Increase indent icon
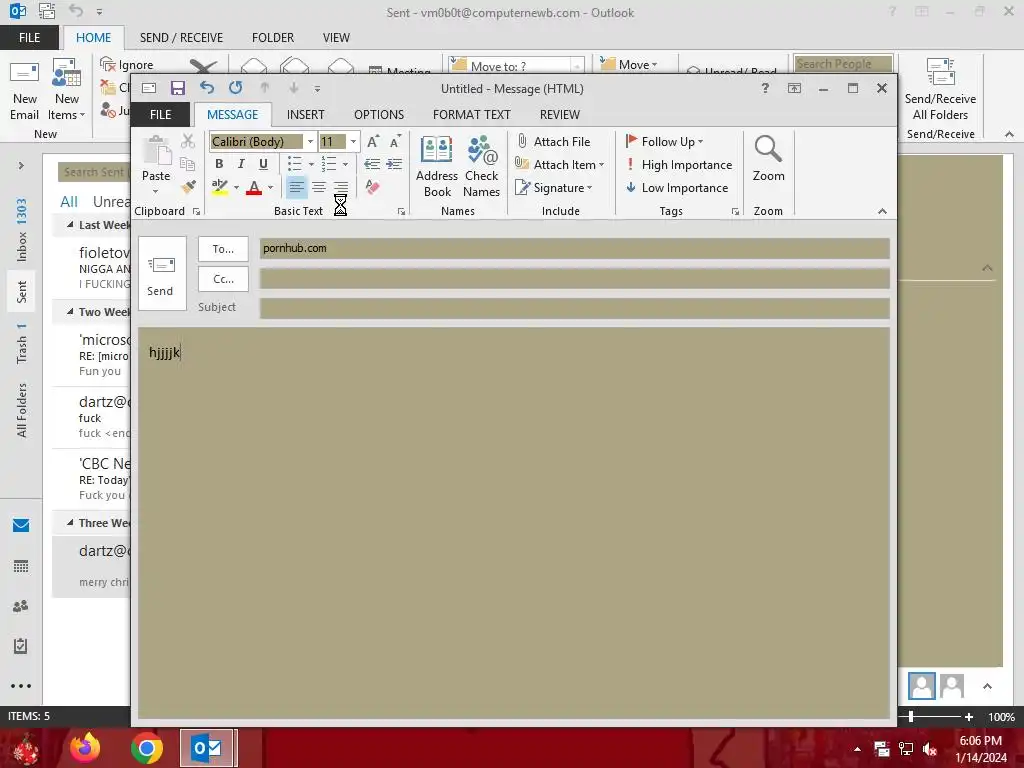Image resolution: width=1024 pixels, height=768 pixels. point(394,164)
